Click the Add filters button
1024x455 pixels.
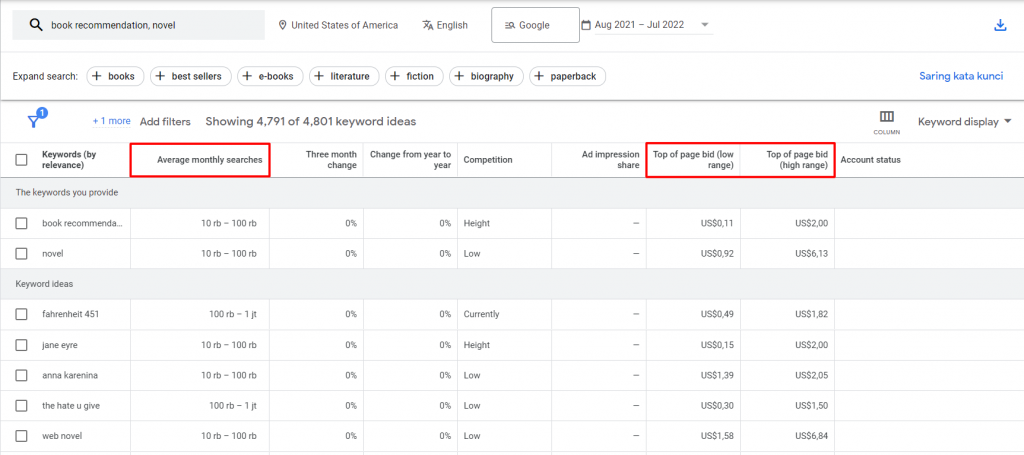(165, 122)
